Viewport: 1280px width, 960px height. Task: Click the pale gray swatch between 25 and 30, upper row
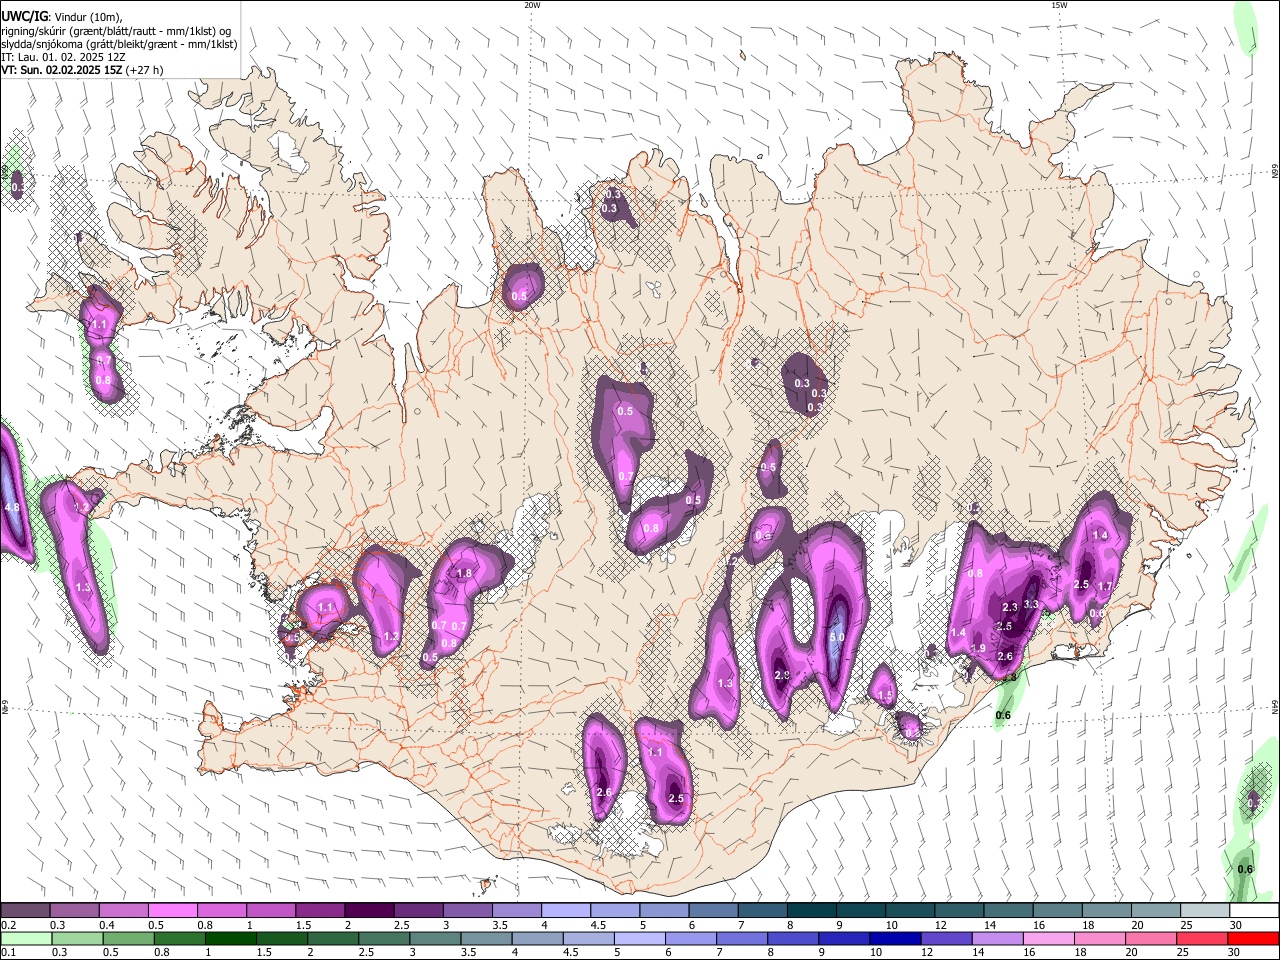(1205, 910)
